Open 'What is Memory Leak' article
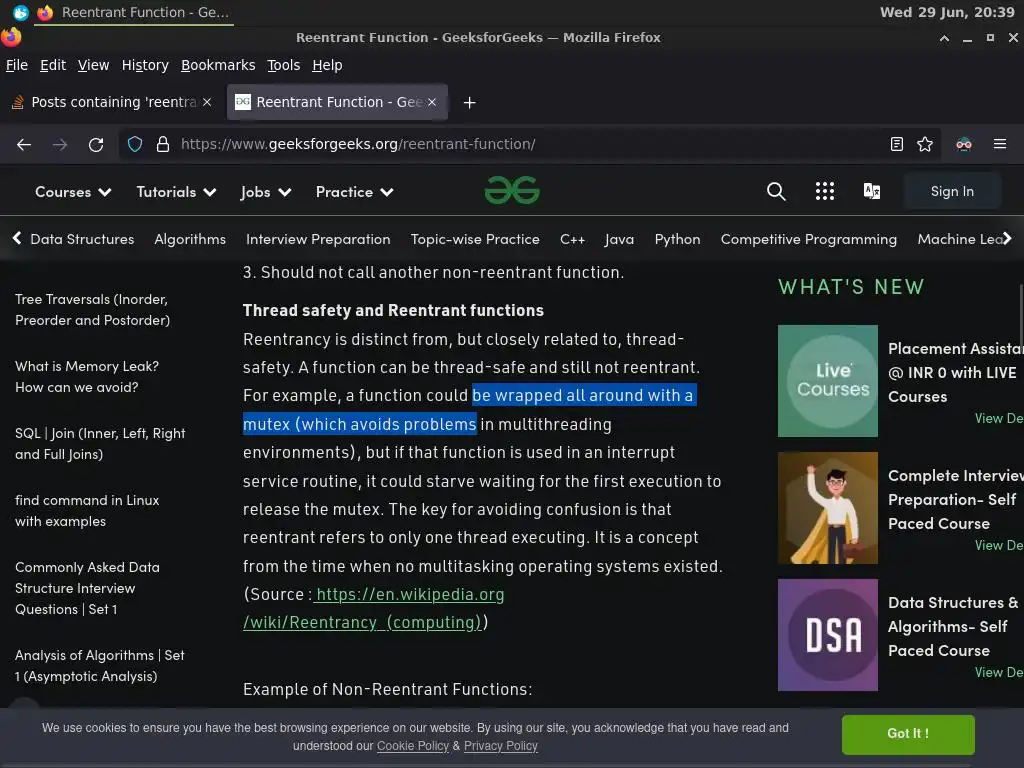This screenshot has height=768, width=1024. [87, 377]
